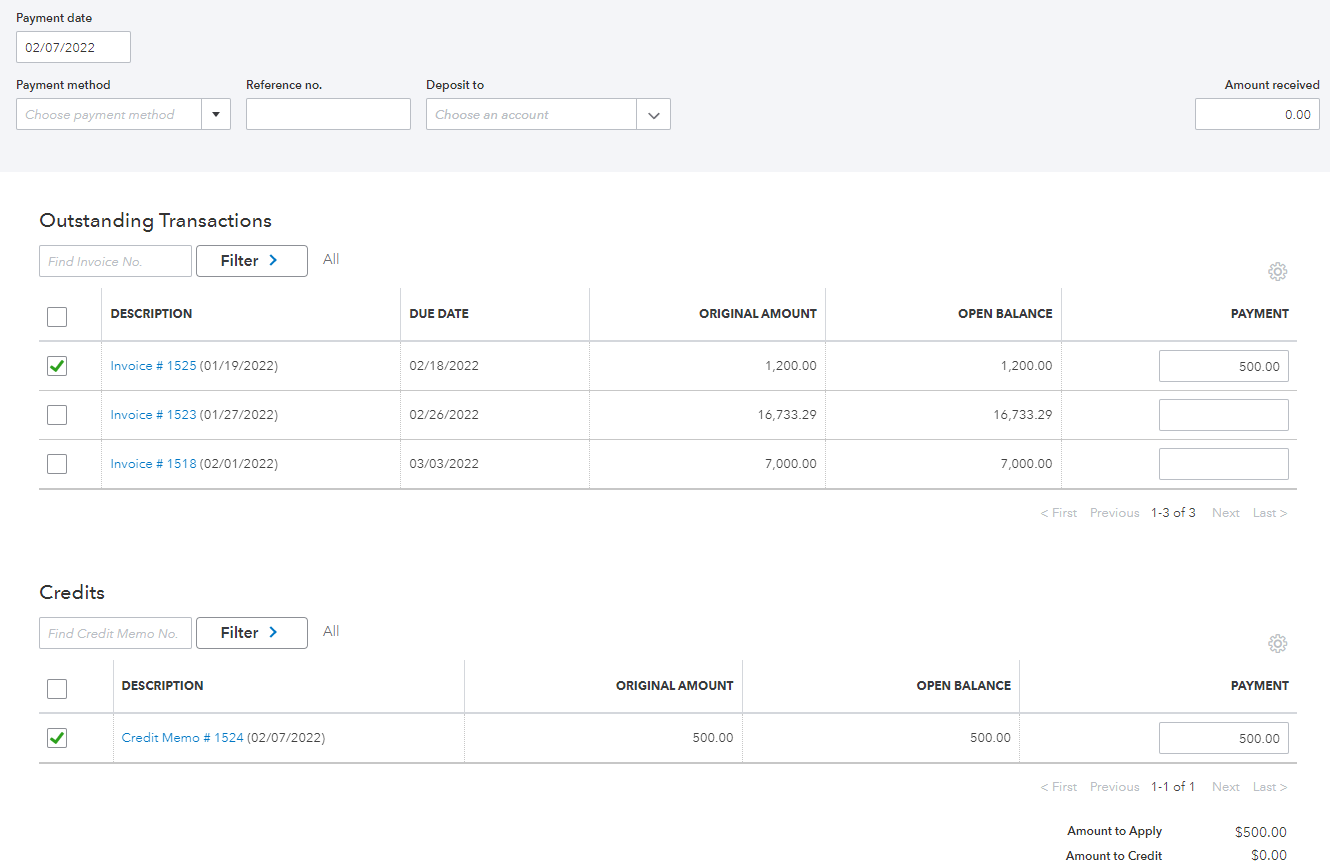Click the Reference no. field

pyautogui.click(x=328, y=114)
